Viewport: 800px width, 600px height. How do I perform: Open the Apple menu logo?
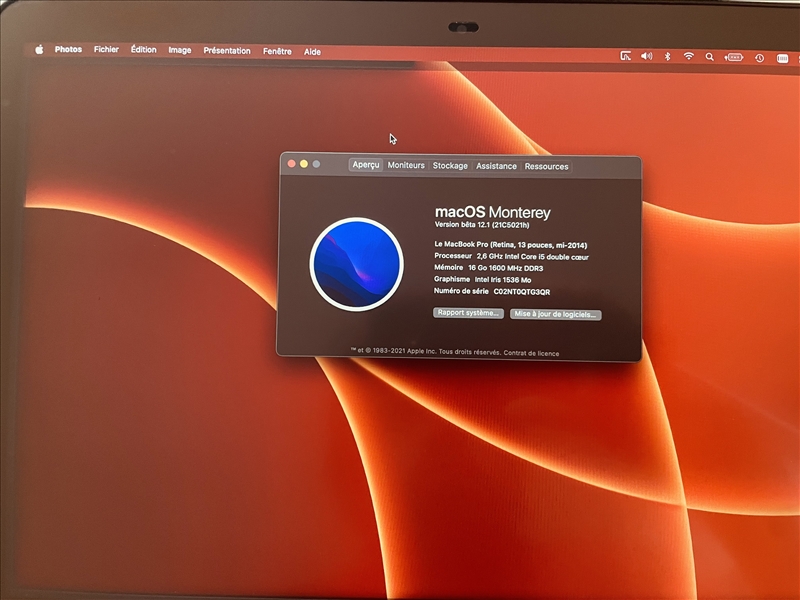pos(39,49)
